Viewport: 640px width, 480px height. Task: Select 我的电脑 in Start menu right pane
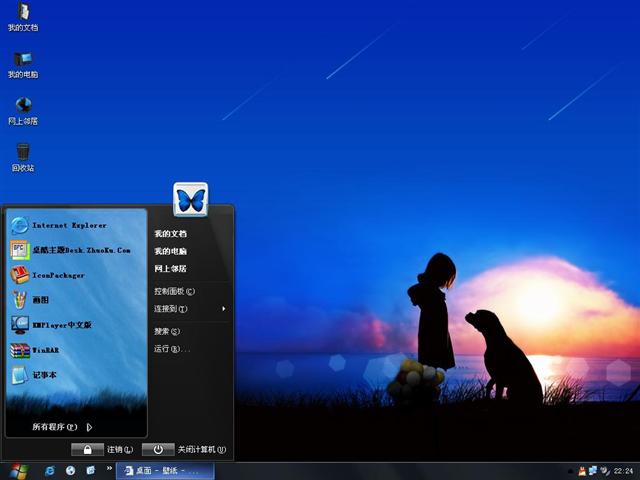171,251
